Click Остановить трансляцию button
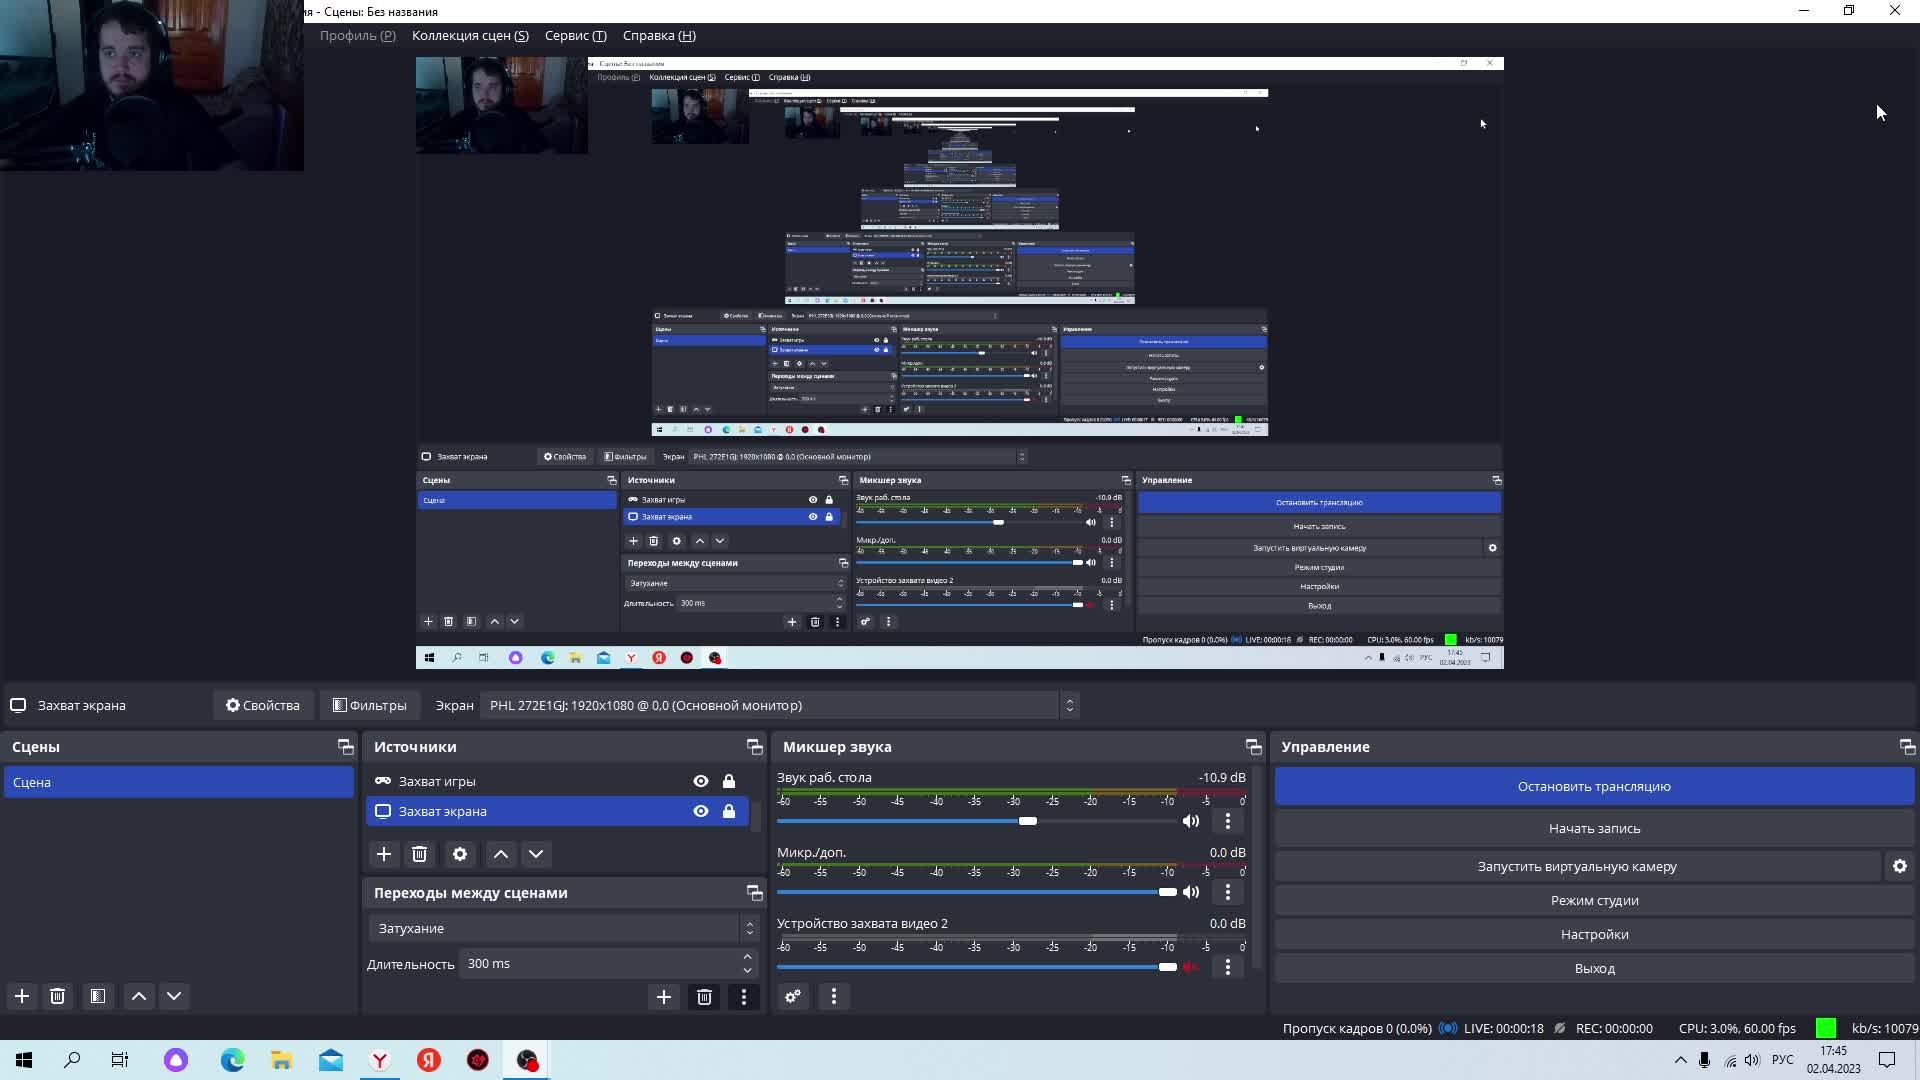 click(x=1594, y=786)
